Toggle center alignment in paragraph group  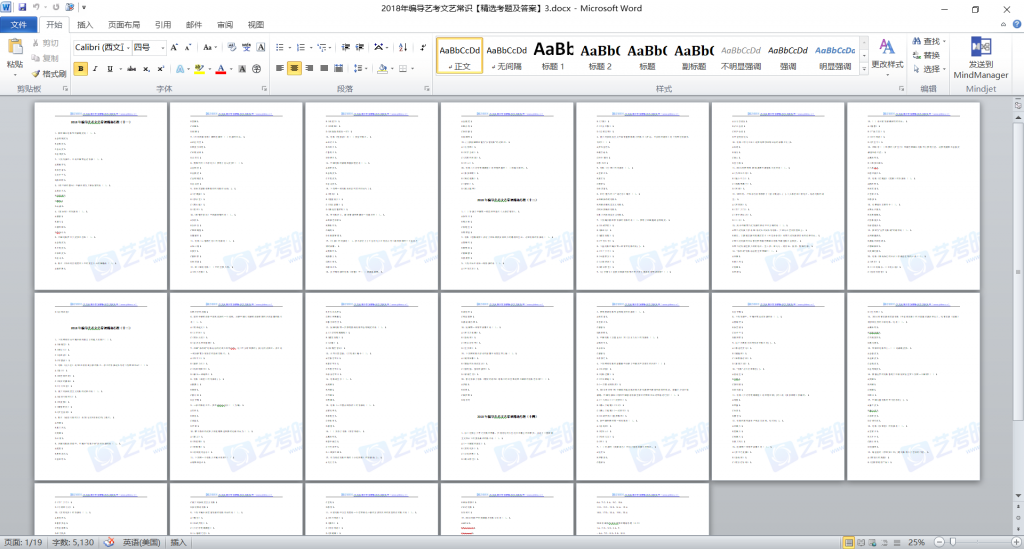point(295,69)
